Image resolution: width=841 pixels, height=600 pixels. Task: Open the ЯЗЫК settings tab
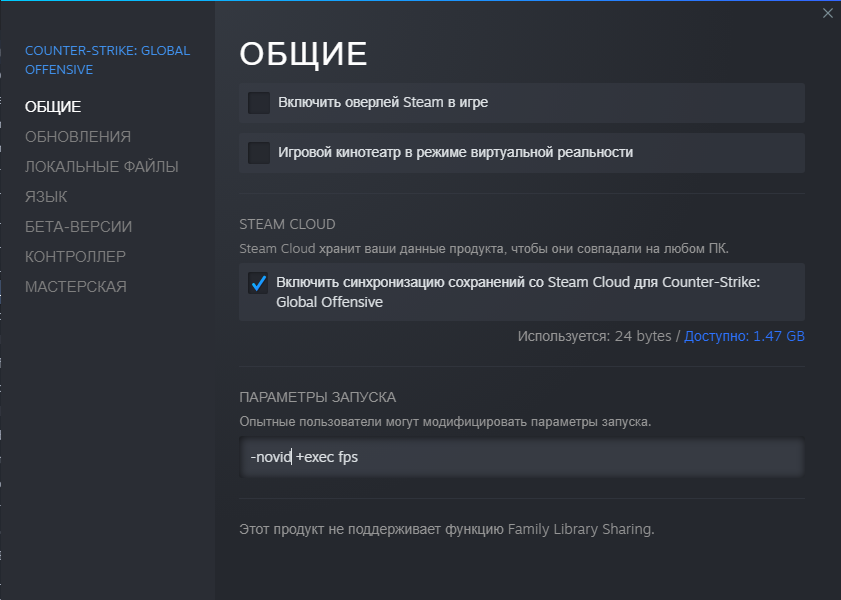click(x=46, y=196)
